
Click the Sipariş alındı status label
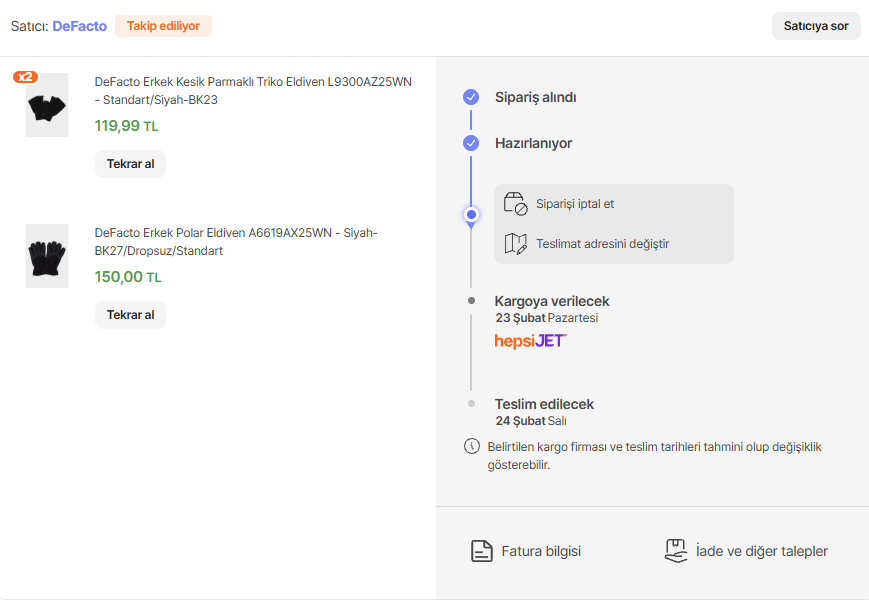pos(535,97)
